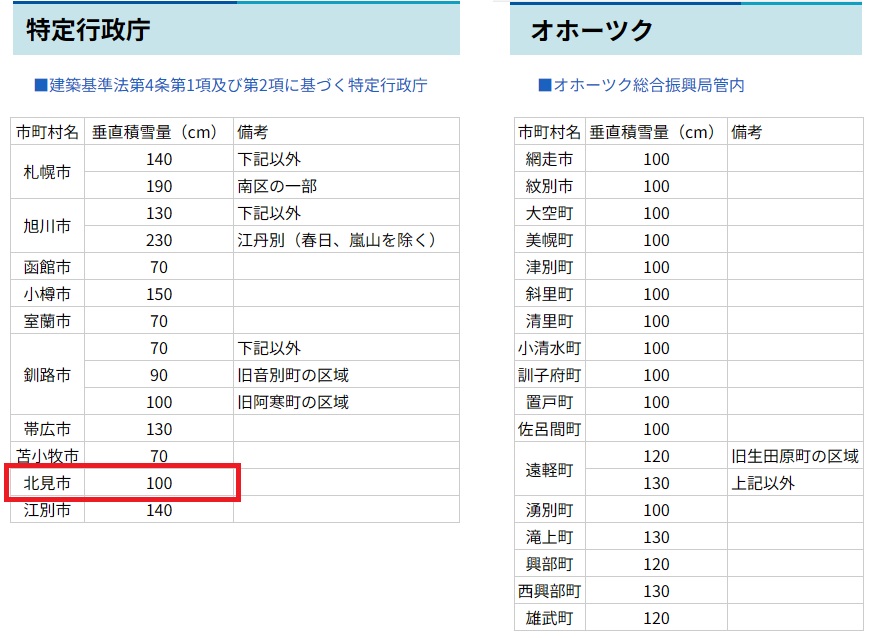Click the 釧路市 city name cell
The width and height of the screenshot is (889, 638).
point(48,375)
